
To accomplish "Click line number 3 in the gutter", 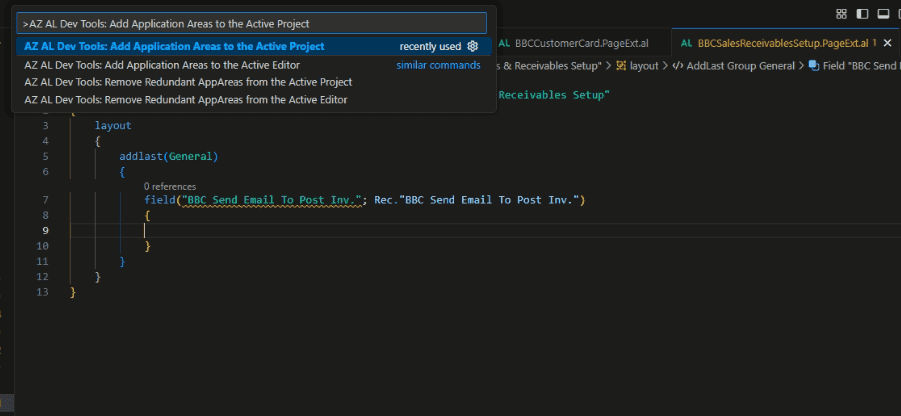I will (x=45, y=126).
